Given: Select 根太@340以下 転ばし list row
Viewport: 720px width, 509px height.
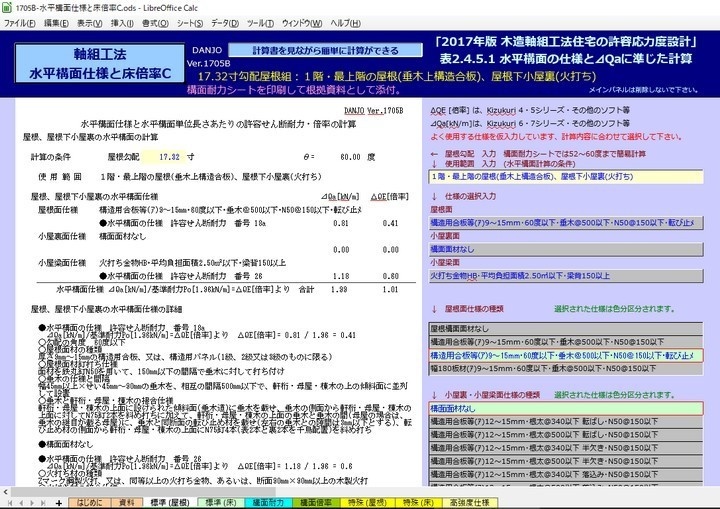Looking at the screenshot, I should coord(566,421).
